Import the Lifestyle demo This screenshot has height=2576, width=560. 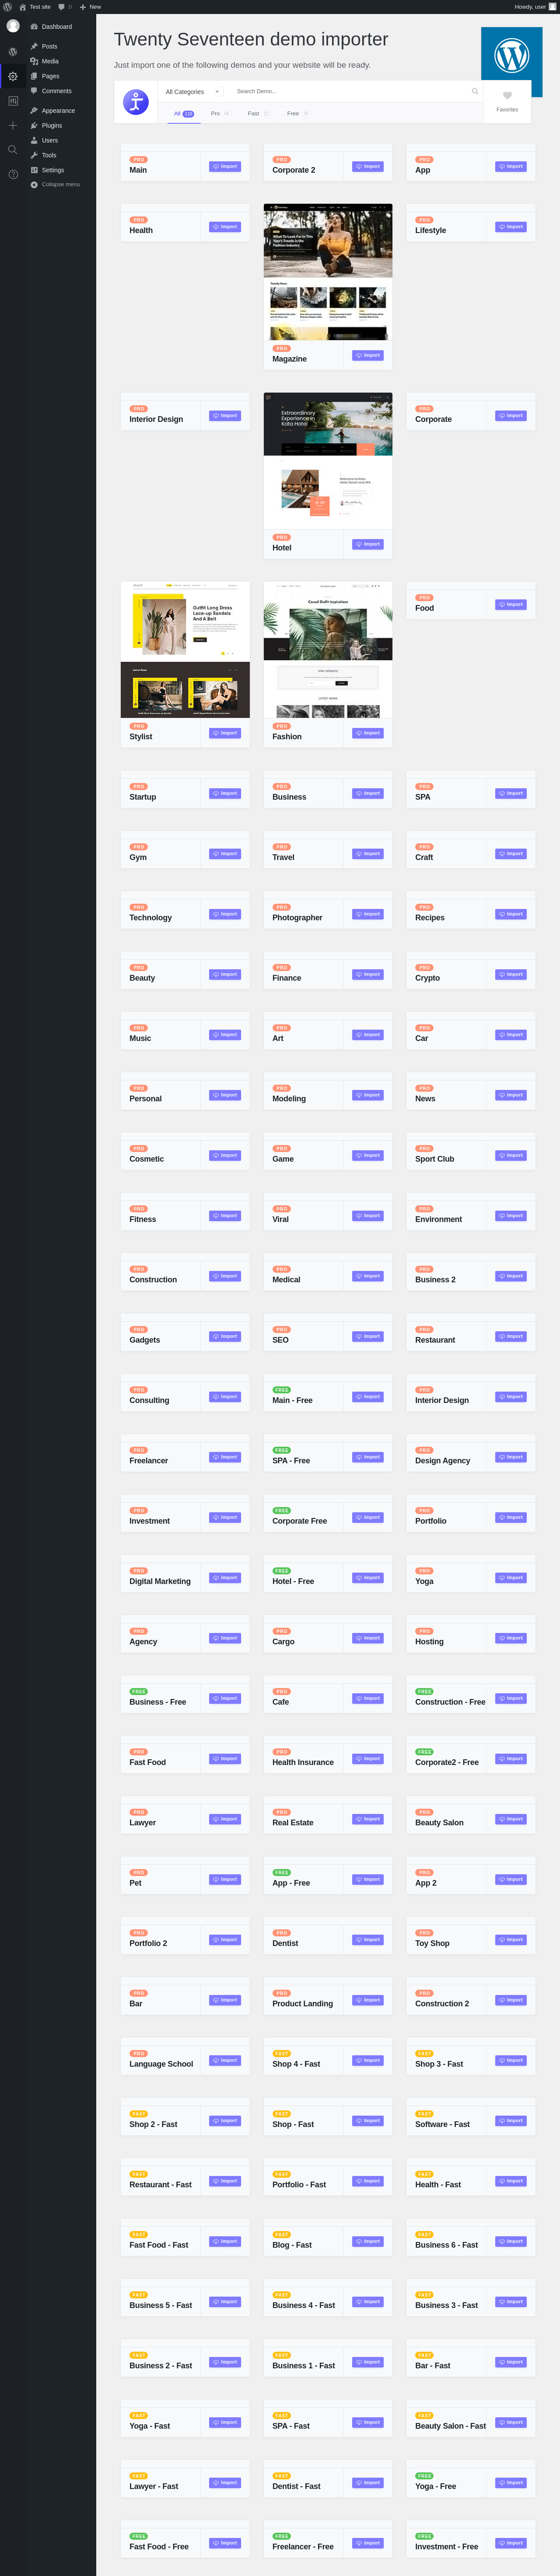click(x=511, y=227)
